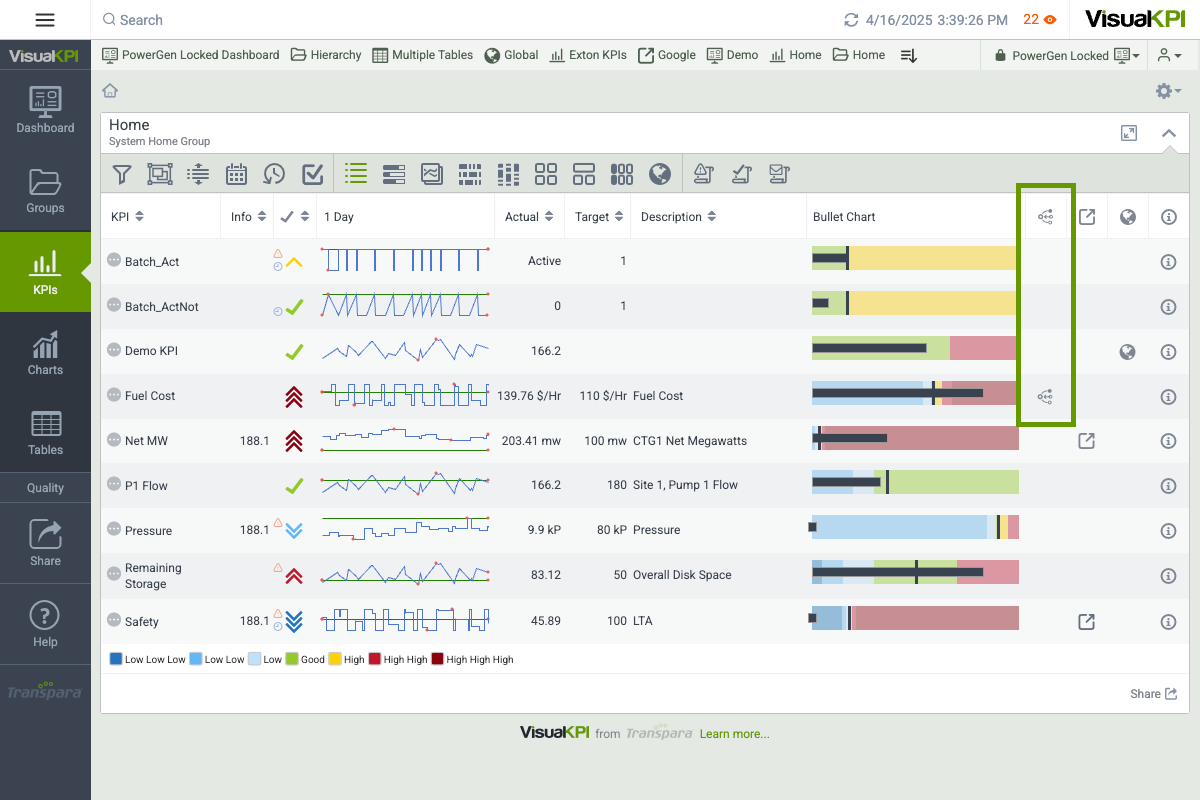Switch to the horizontal bars view icon
Image resolution: width=1200 pixels, height=800 pixels.
coord(393,174)
